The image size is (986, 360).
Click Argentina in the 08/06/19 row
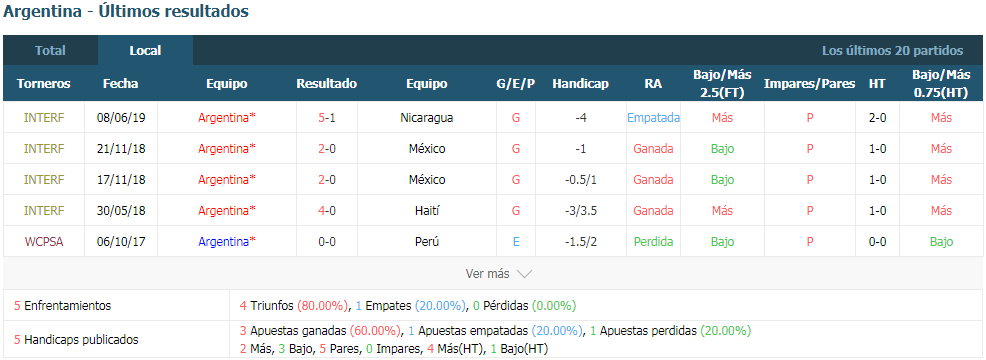[x=226, y=118]
